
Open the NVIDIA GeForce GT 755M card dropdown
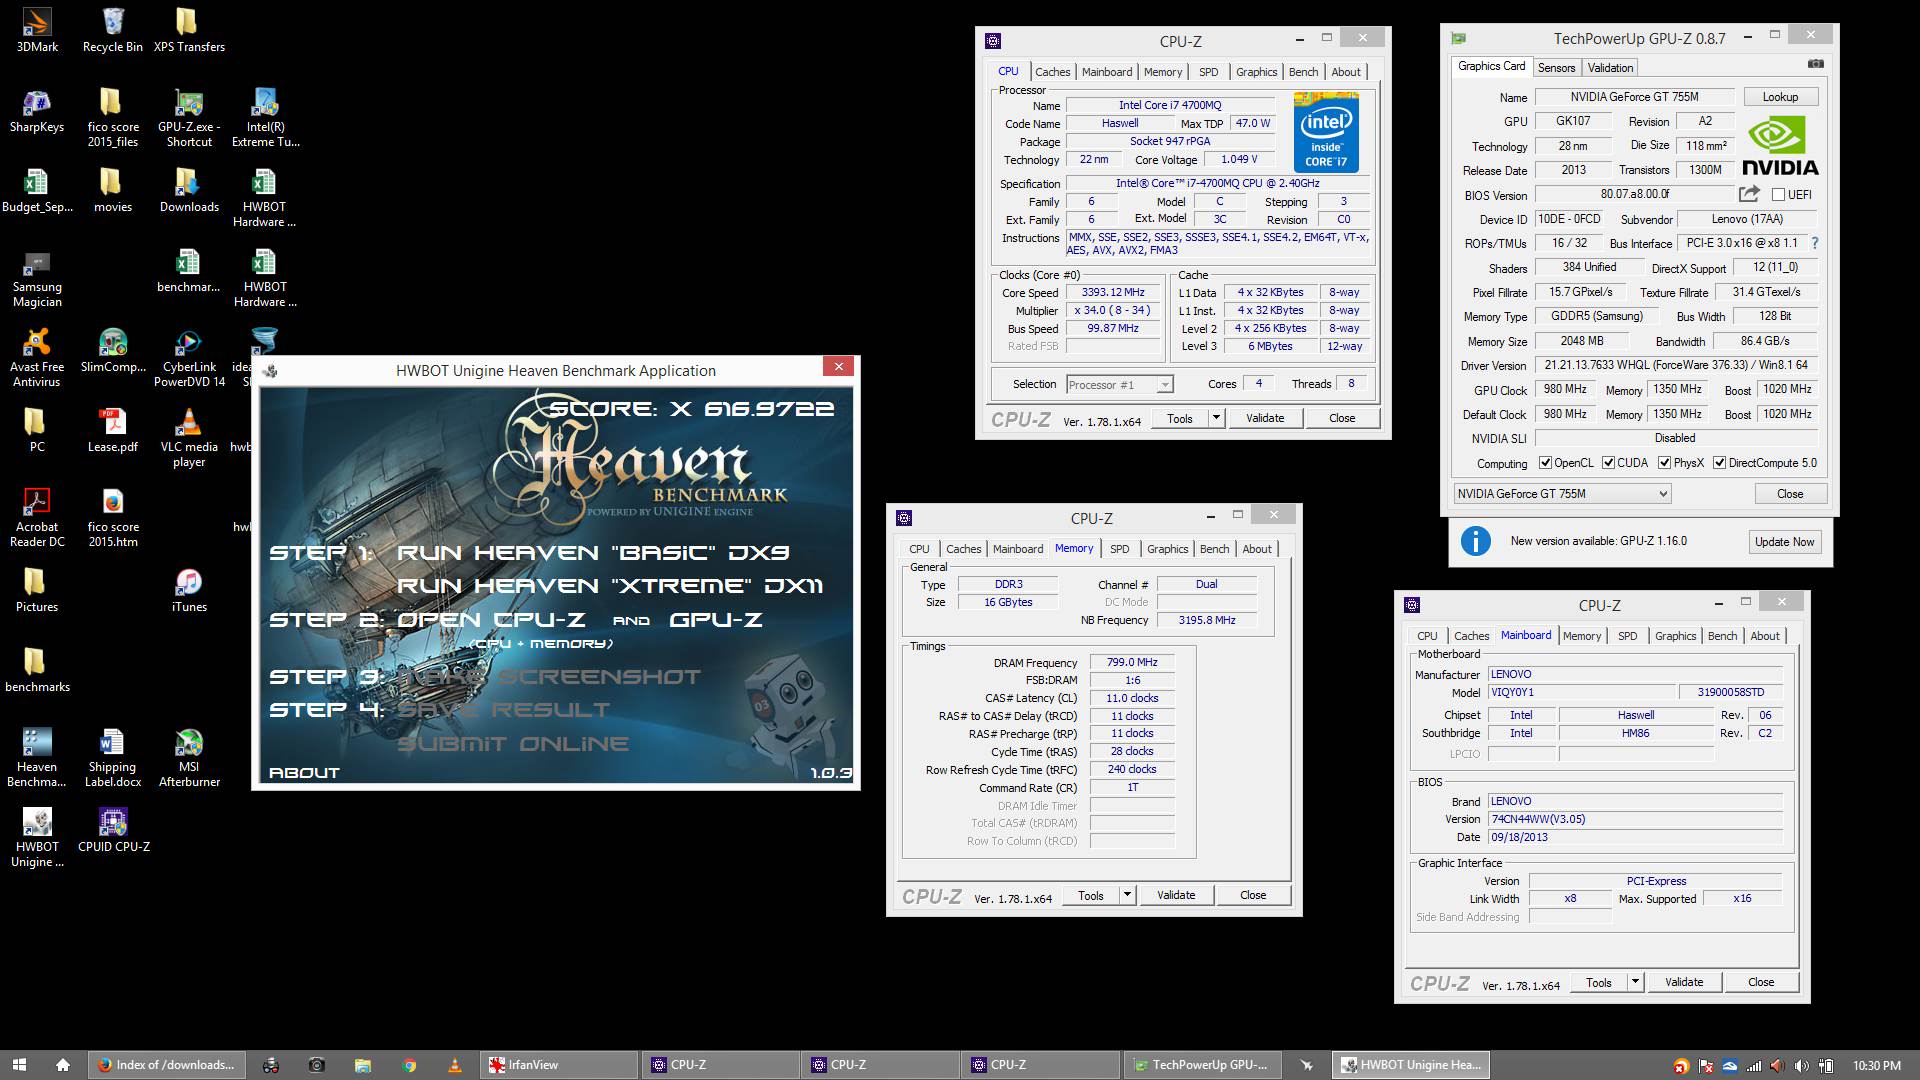[x=1561, y=494]
